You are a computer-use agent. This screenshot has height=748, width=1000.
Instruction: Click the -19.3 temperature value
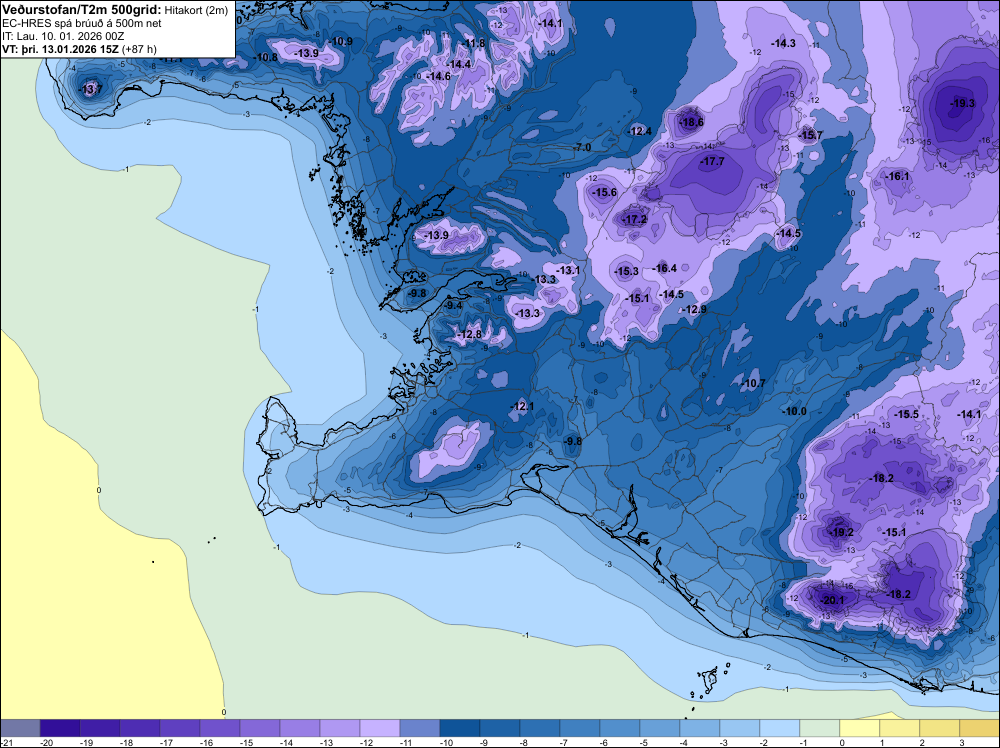tap(962, 103)
